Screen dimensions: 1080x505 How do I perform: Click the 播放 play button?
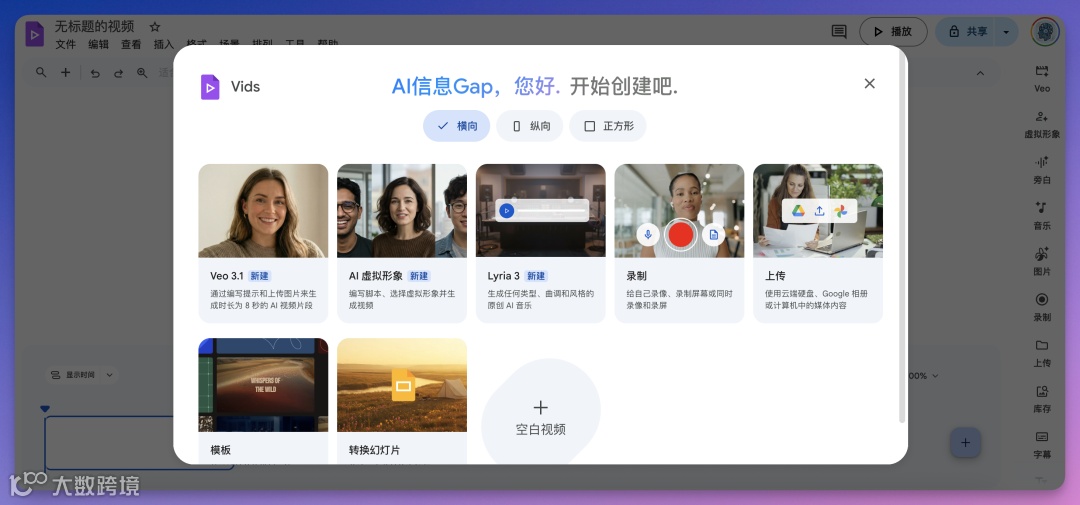(x=893, y=32)
